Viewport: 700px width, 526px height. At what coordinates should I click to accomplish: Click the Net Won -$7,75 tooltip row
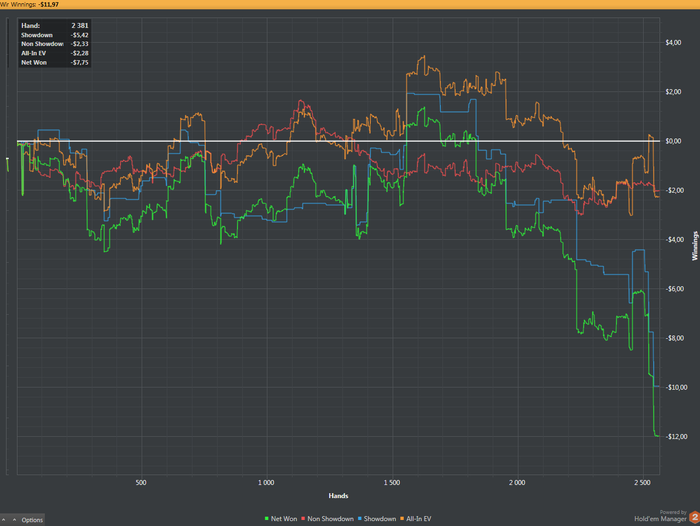coord(54,63)
